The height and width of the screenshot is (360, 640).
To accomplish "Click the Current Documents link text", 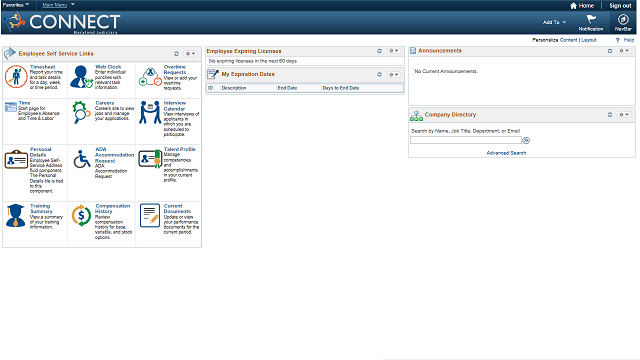I will (x=177, y=209).
